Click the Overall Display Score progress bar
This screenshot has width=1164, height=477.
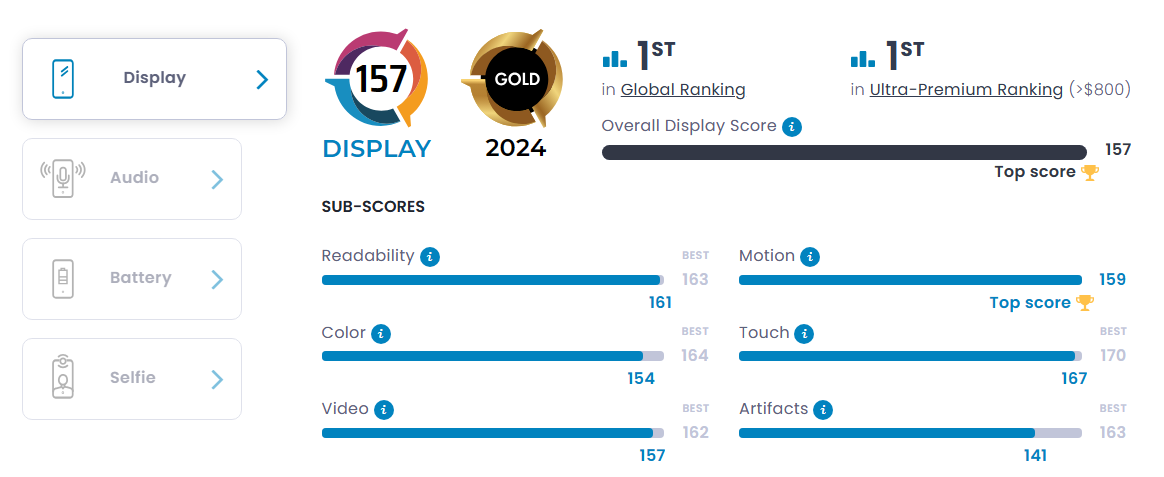[844, 153]
